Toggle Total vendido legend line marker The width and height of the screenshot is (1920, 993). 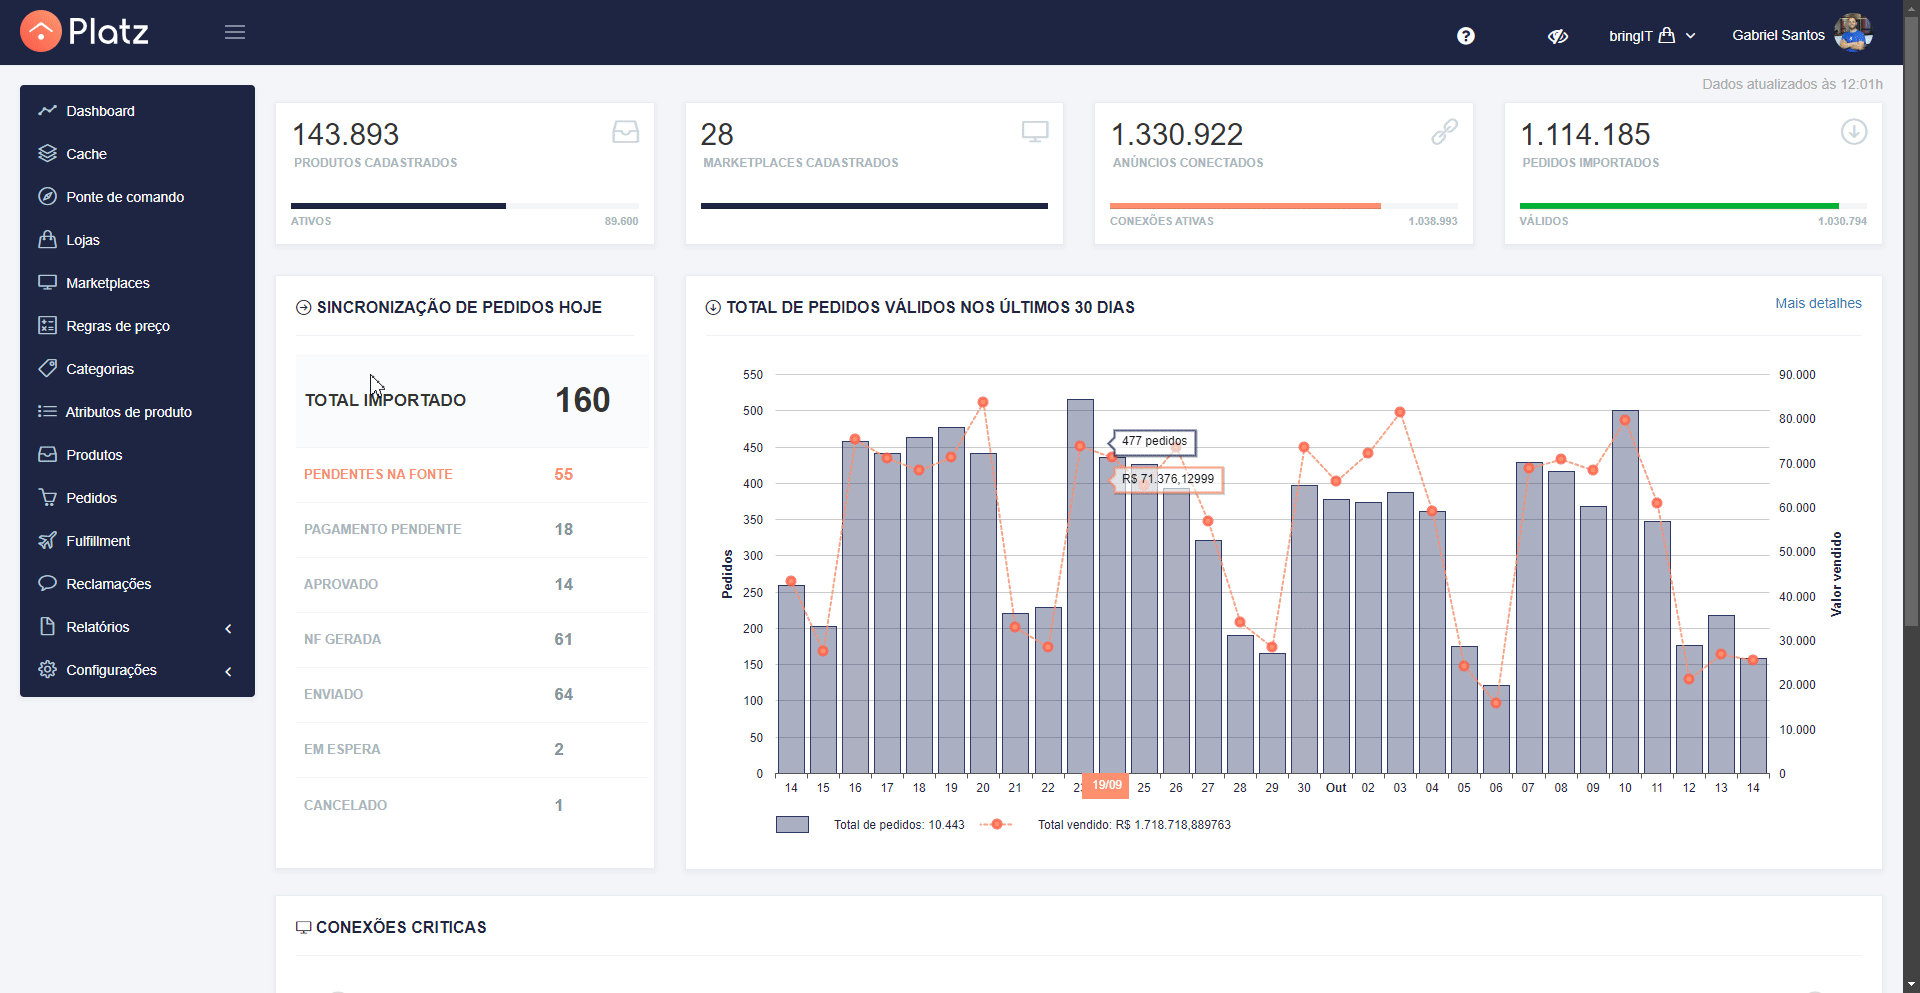pos(996,825)
